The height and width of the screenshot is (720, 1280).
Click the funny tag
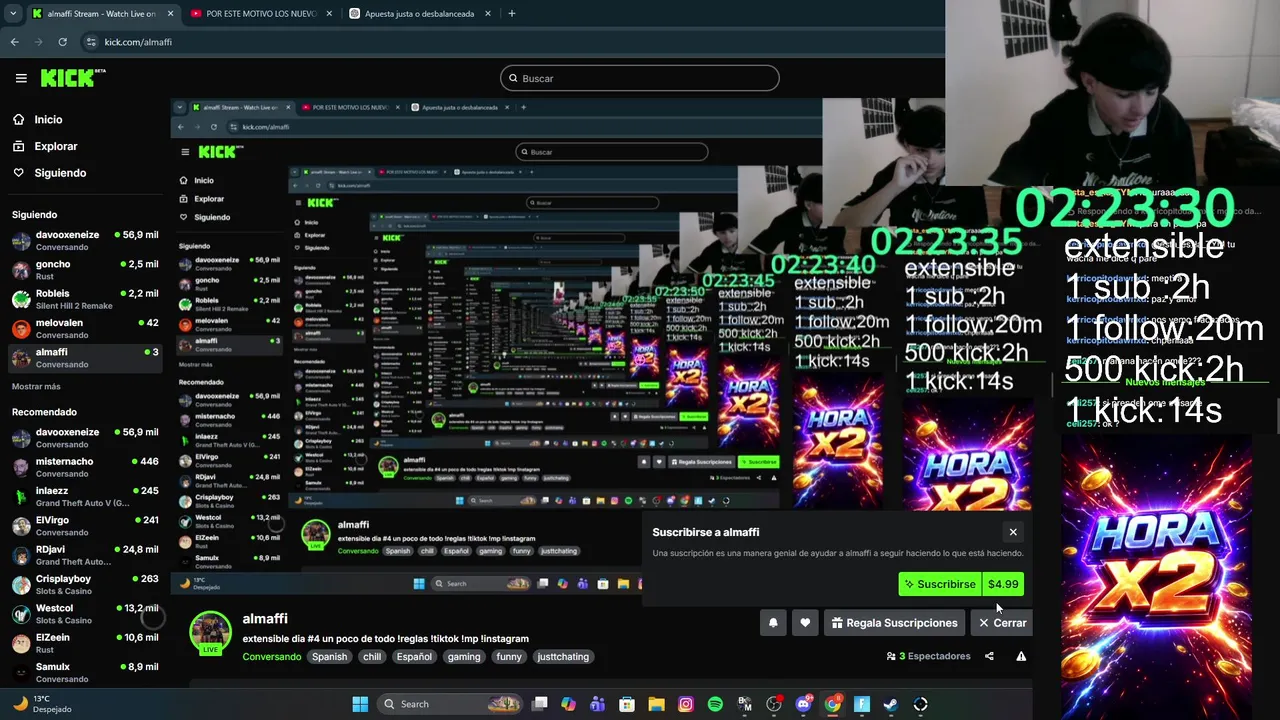(509, 657)
